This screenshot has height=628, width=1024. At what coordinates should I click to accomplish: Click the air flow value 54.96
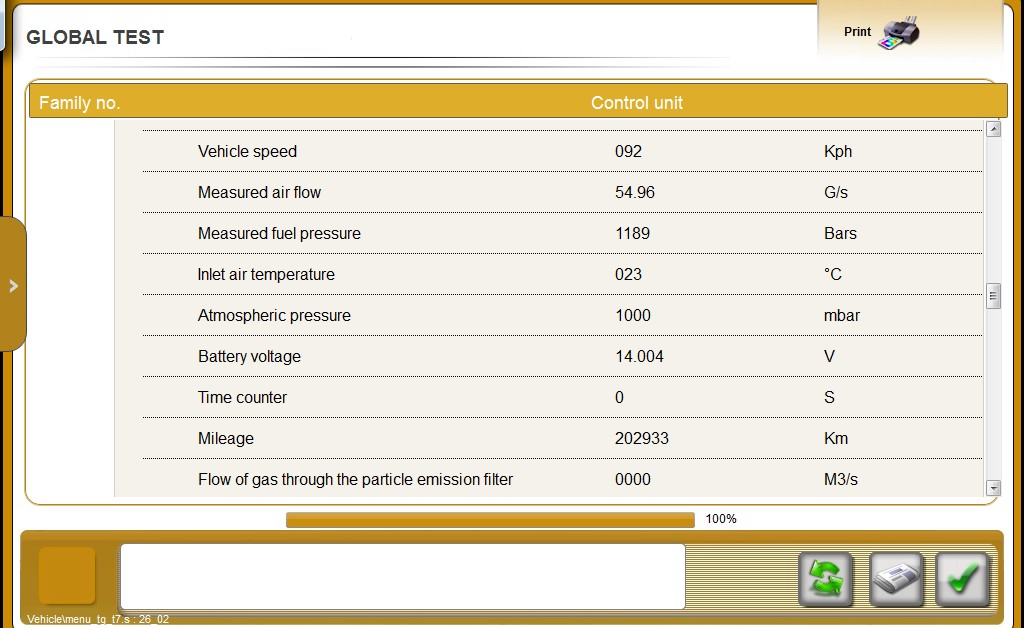635,193
